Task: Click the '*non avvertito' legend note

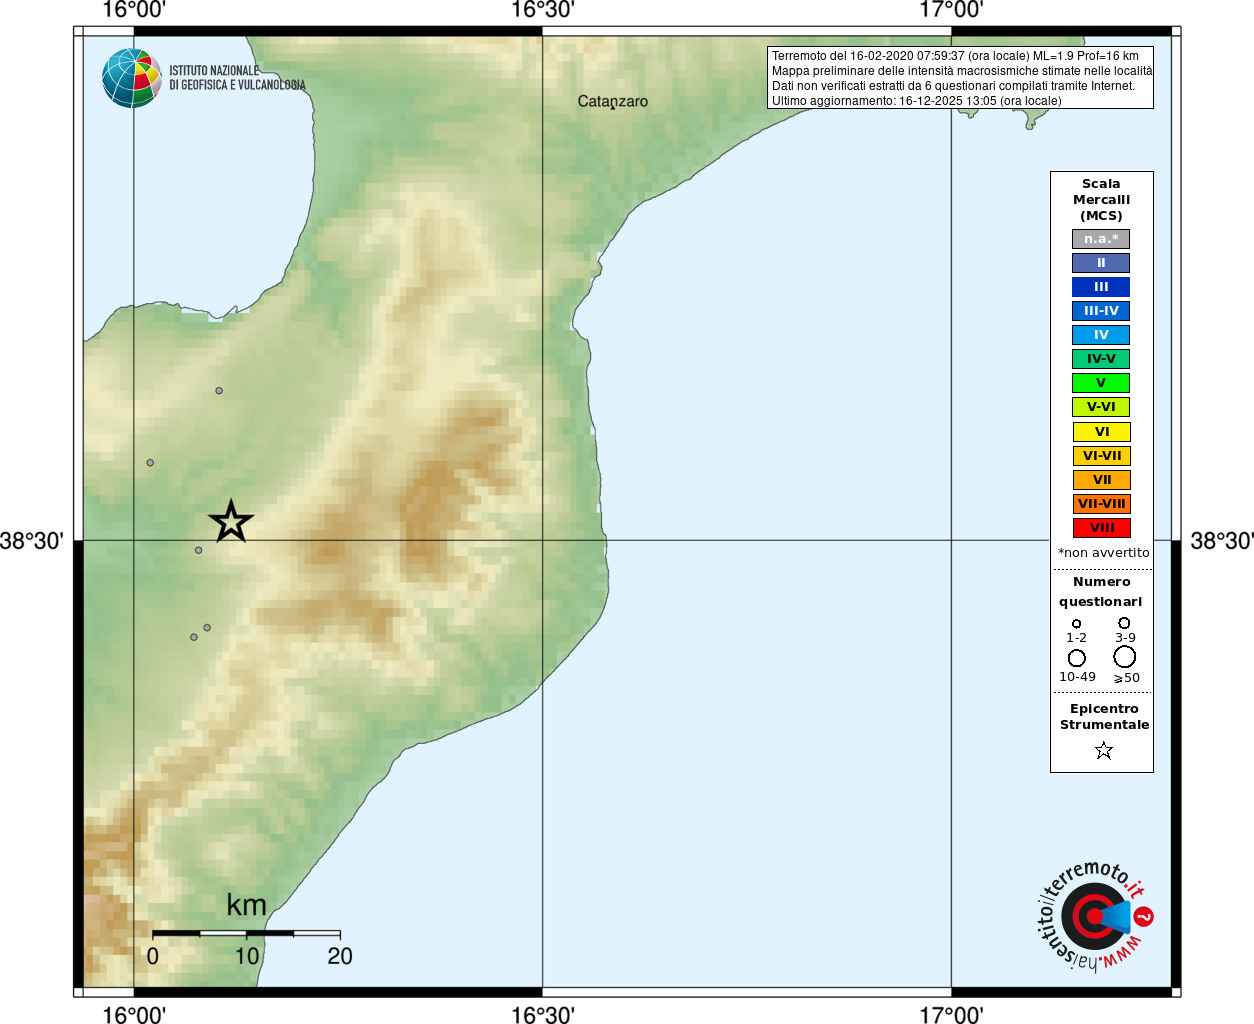Action: click(x=1103, y=553)
